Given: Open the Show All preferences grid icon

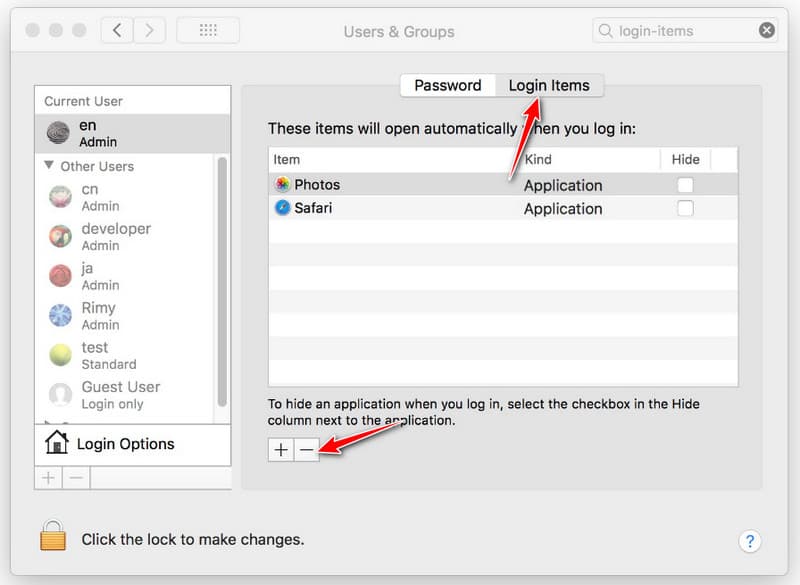Looking at the screenshot, I should [208, 30].
